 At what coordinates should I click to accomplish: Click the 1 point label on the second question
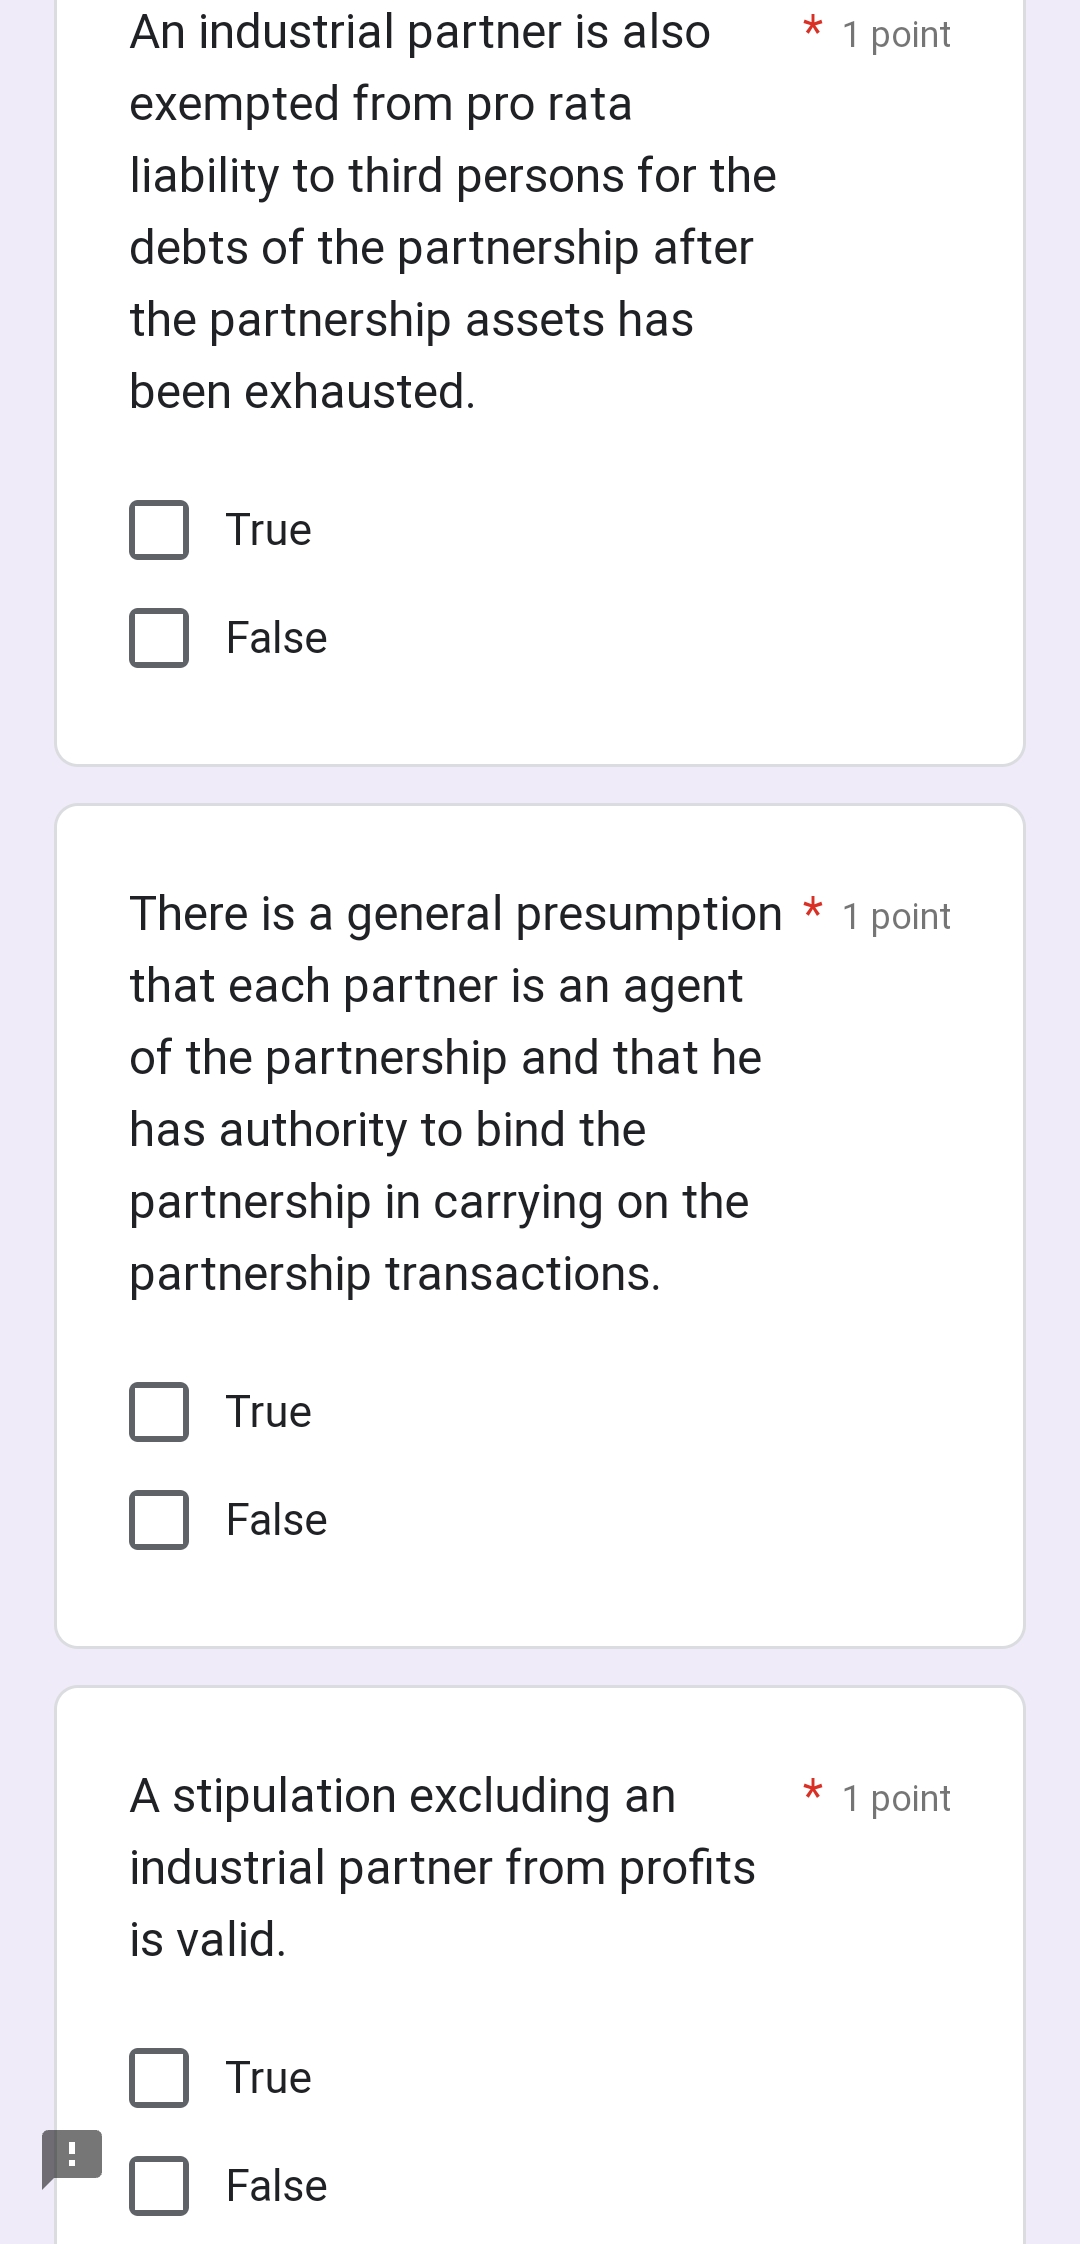click(897, 915)
